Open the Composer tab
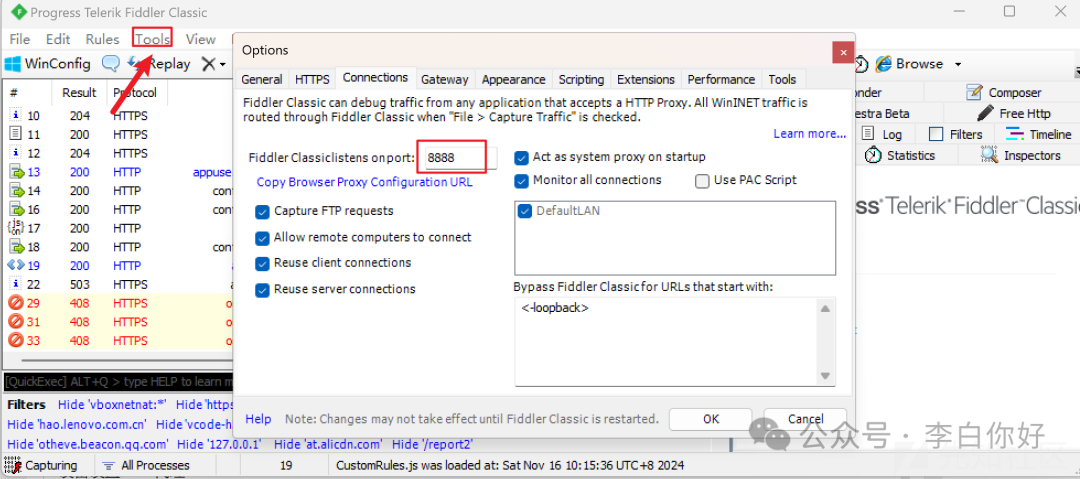The image size is (1080, 479). (x=1004, y=92)
